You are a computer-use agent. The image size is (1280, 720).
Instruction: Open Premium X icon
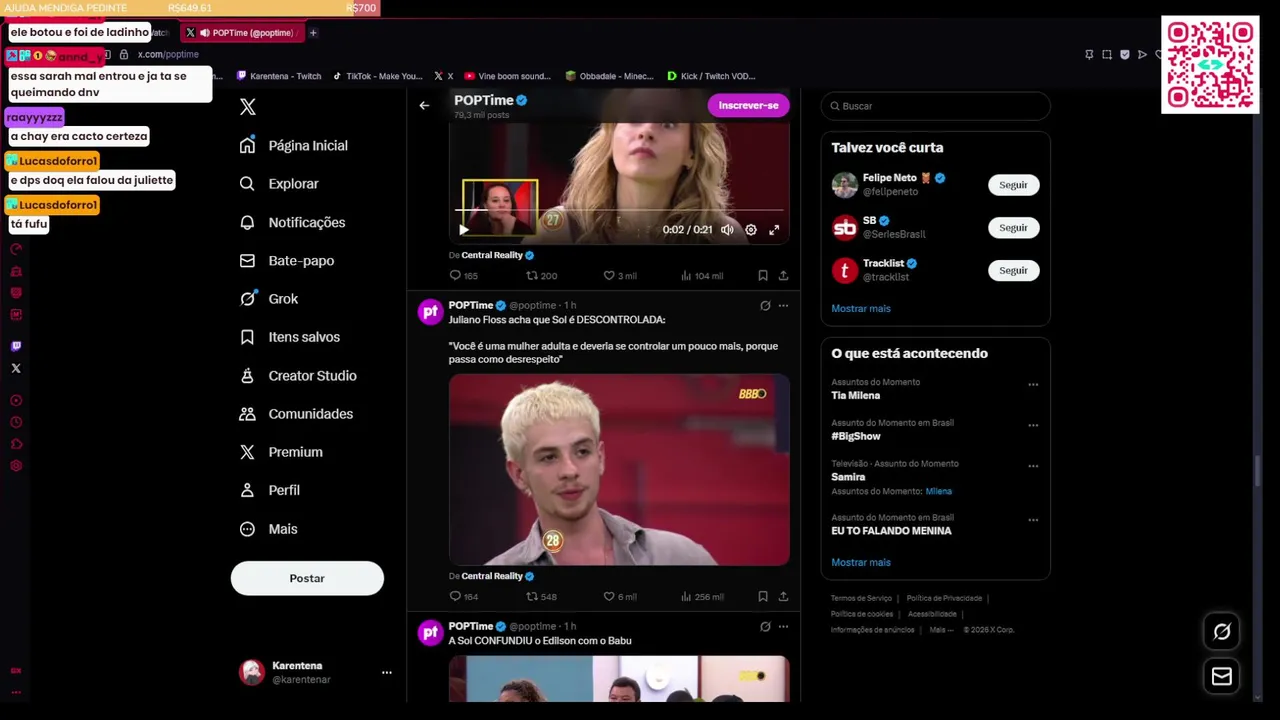pos(247,452)
